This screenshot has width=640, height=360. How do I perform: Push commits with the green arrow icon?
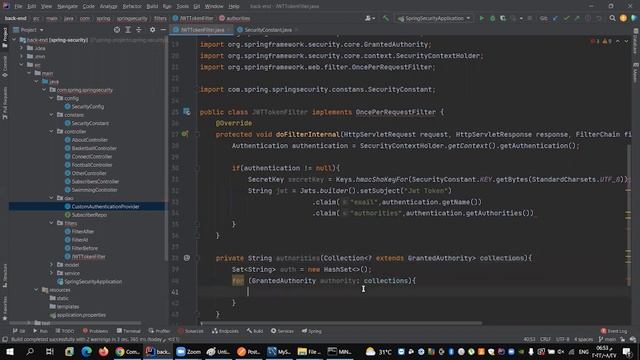click(x=577, y=18)
